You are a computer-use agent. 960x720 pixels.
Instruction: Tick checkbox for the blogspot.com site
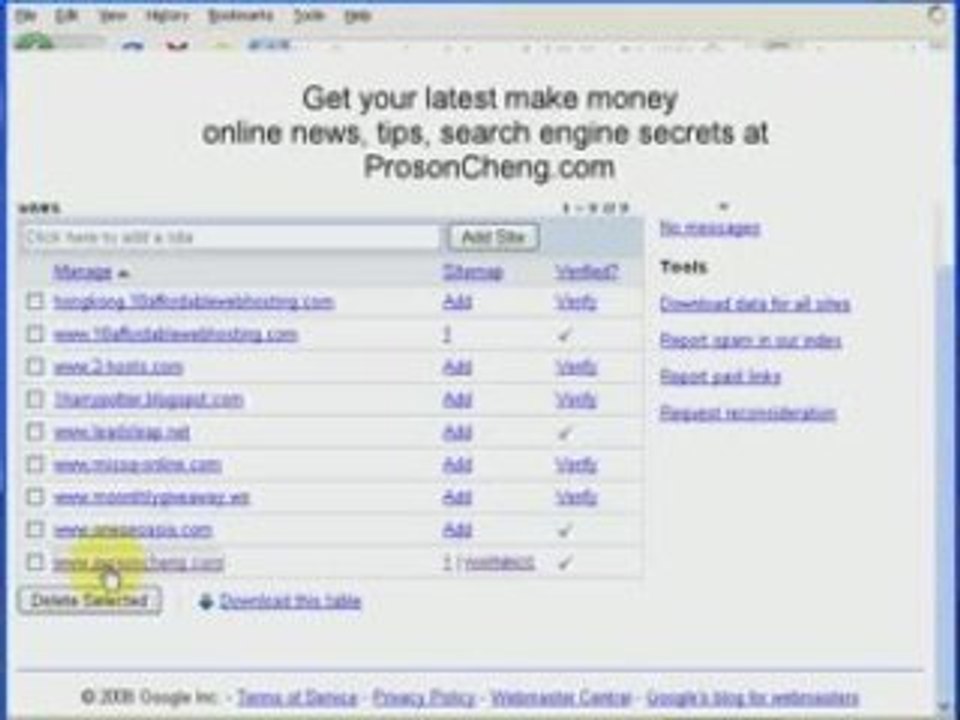(35, 399)
